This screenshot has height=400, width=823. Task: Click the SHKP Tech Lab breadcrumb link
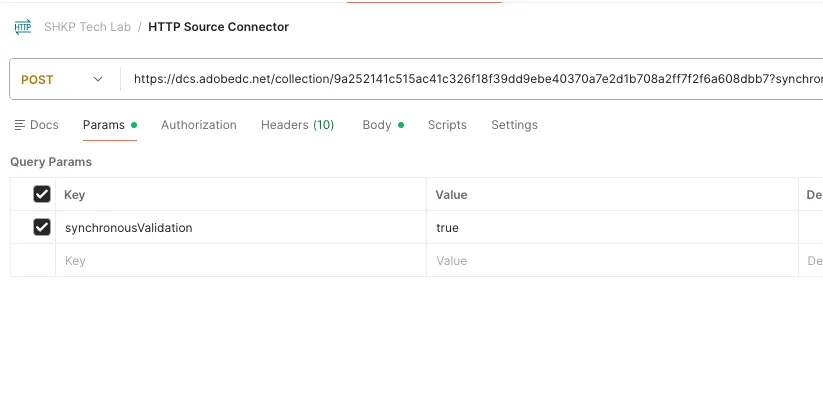87,27
